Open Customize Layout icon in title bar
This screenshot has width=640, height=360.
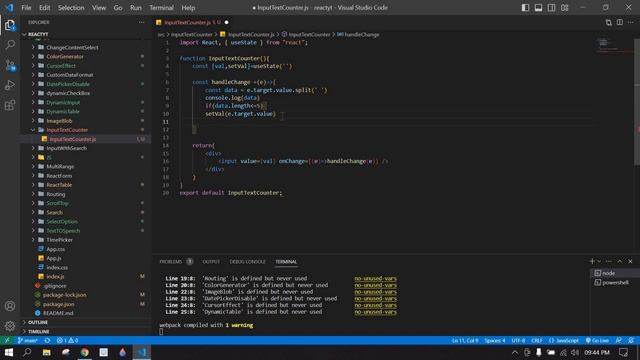(564, 8)
